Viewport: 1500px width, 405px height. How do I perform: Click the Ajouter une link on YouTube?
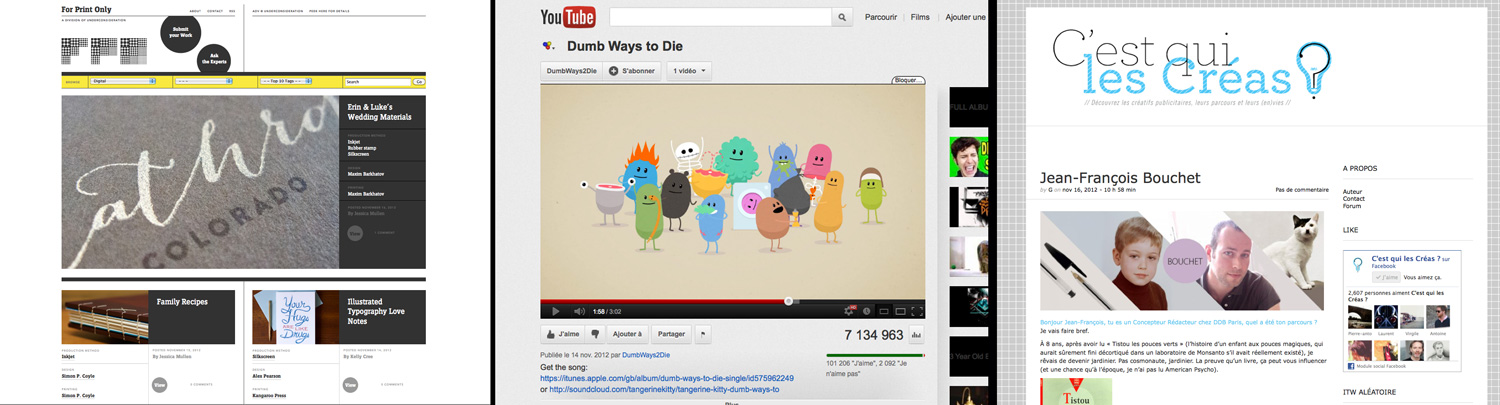965,17
